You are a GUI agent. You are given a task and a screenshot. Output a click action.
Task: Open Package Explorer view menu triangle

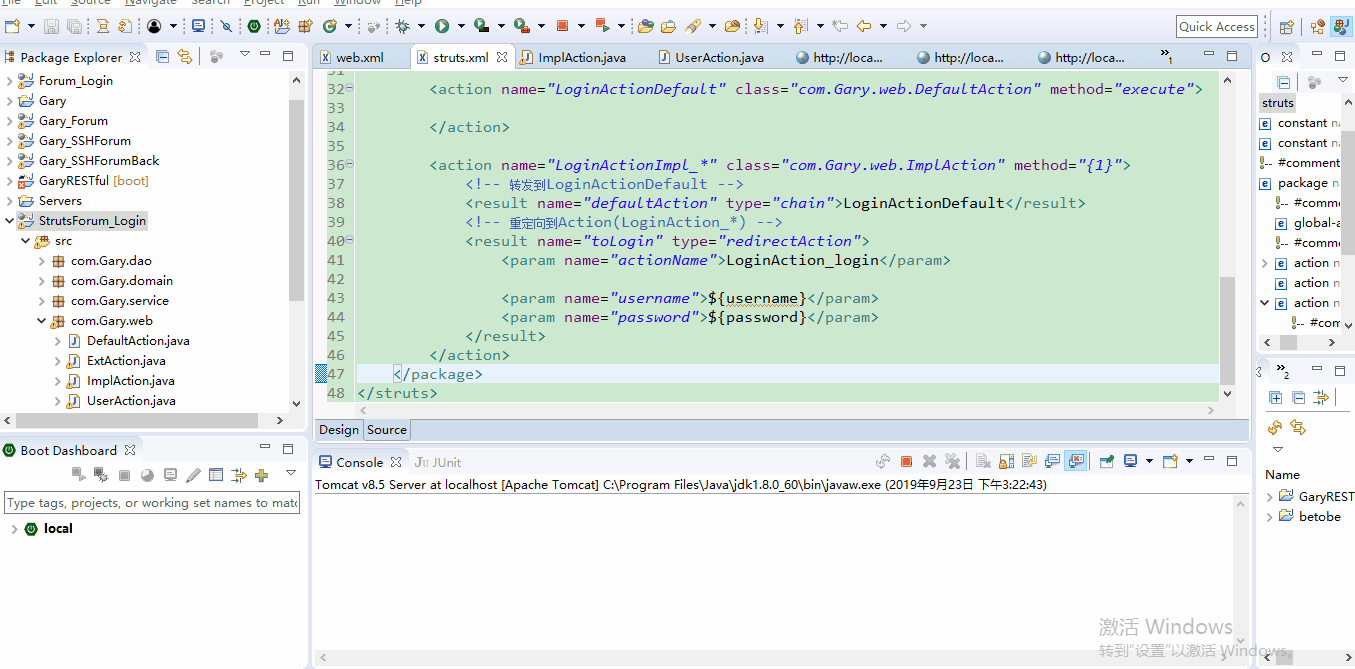(245, 56)
